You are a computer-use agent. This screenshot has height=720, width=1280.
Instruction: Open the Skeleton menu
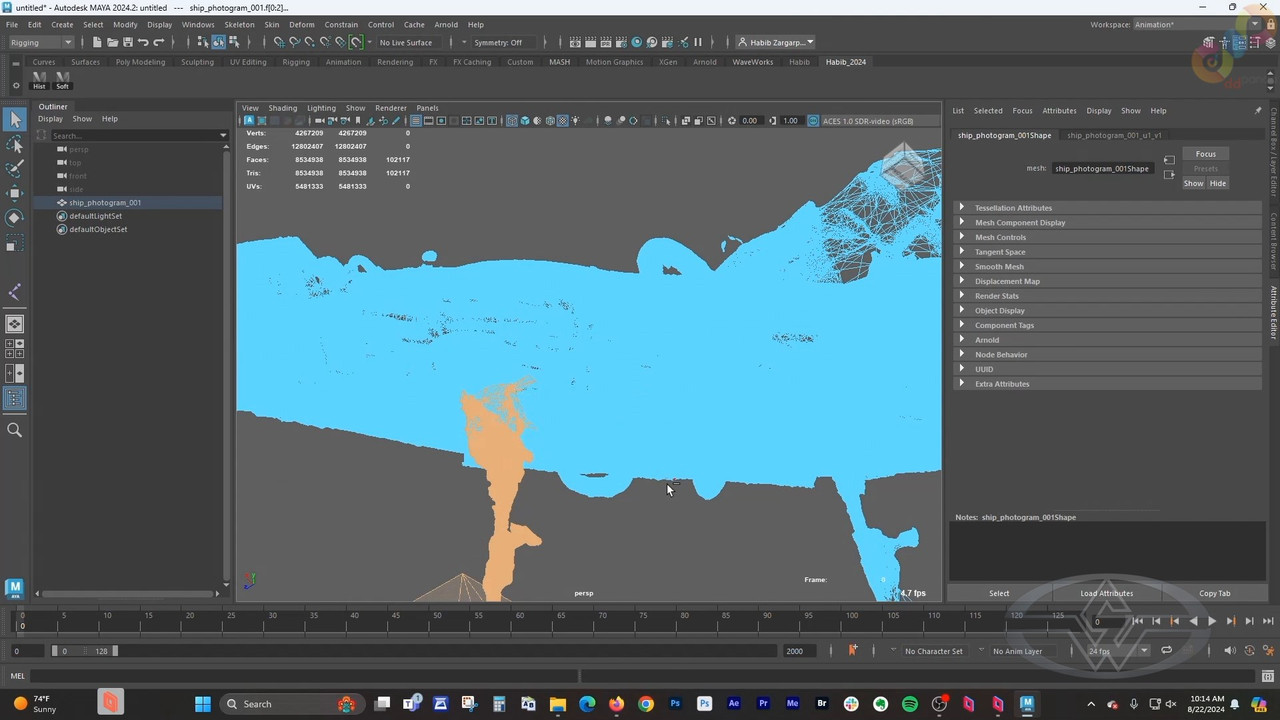(x=239, y=24)
